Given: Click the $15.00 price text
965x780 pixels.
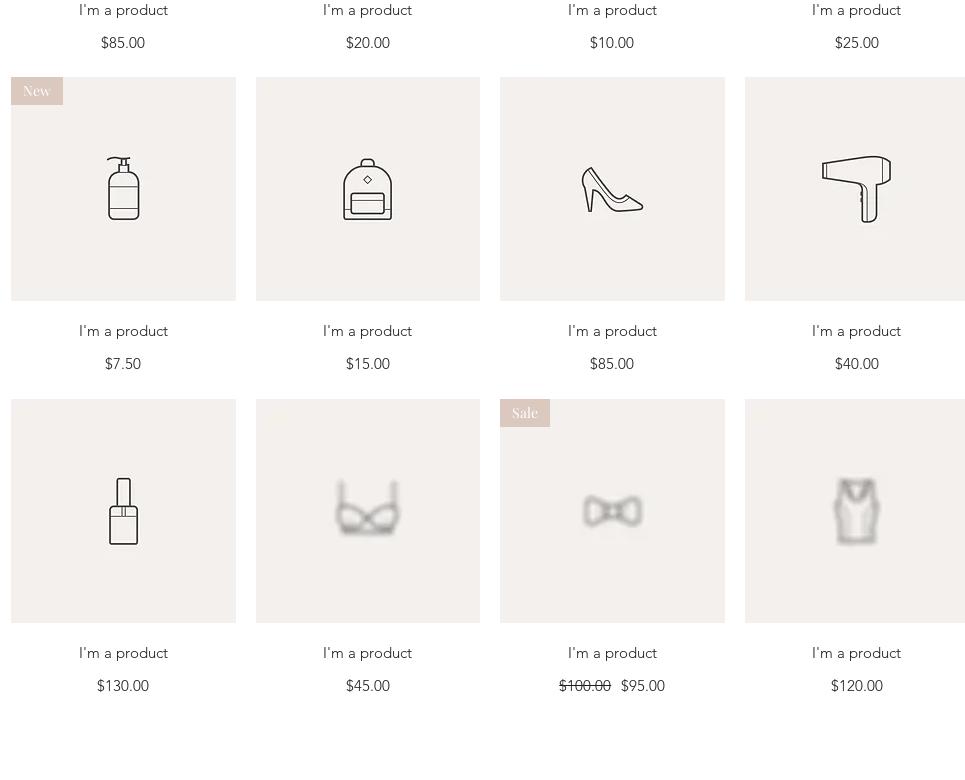Looking at the screenshot, I should click(367, 364).
